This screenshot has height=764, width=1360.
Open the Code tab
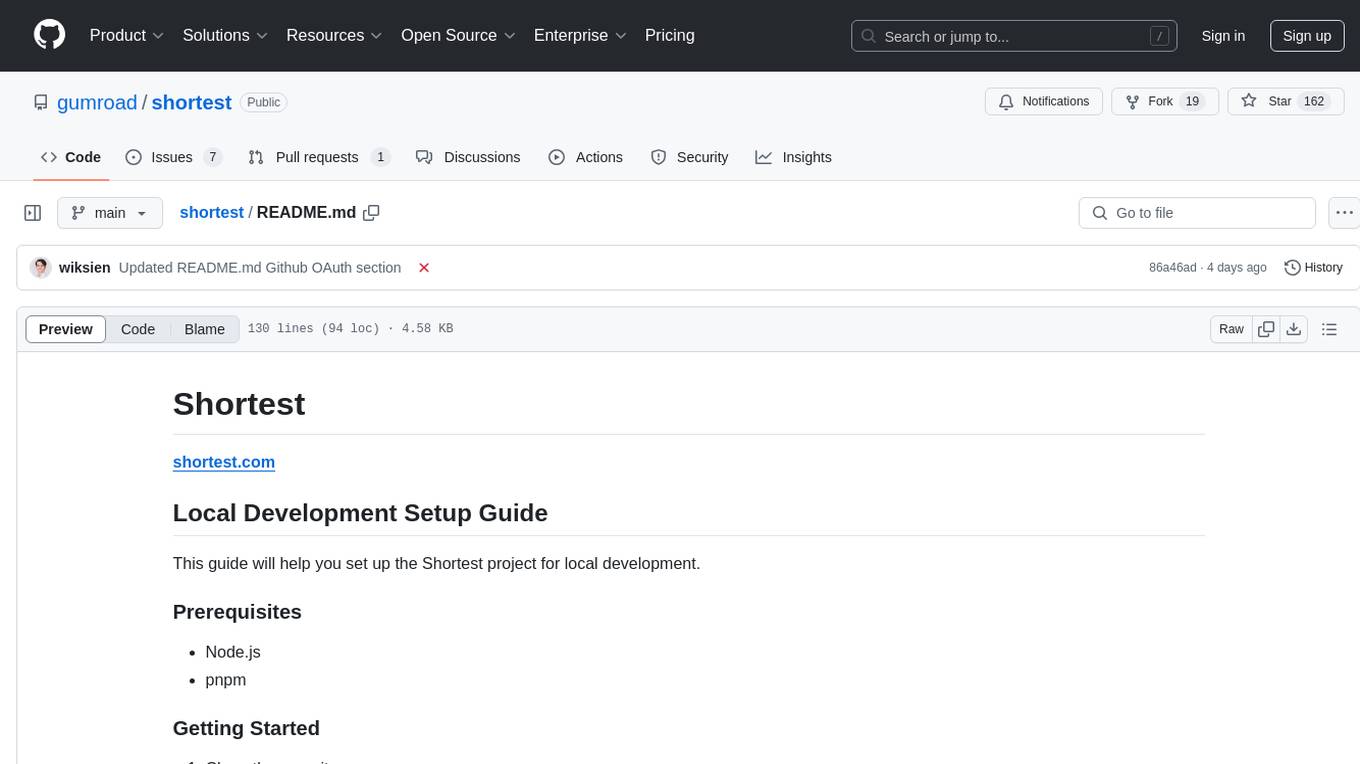(71, 157)
